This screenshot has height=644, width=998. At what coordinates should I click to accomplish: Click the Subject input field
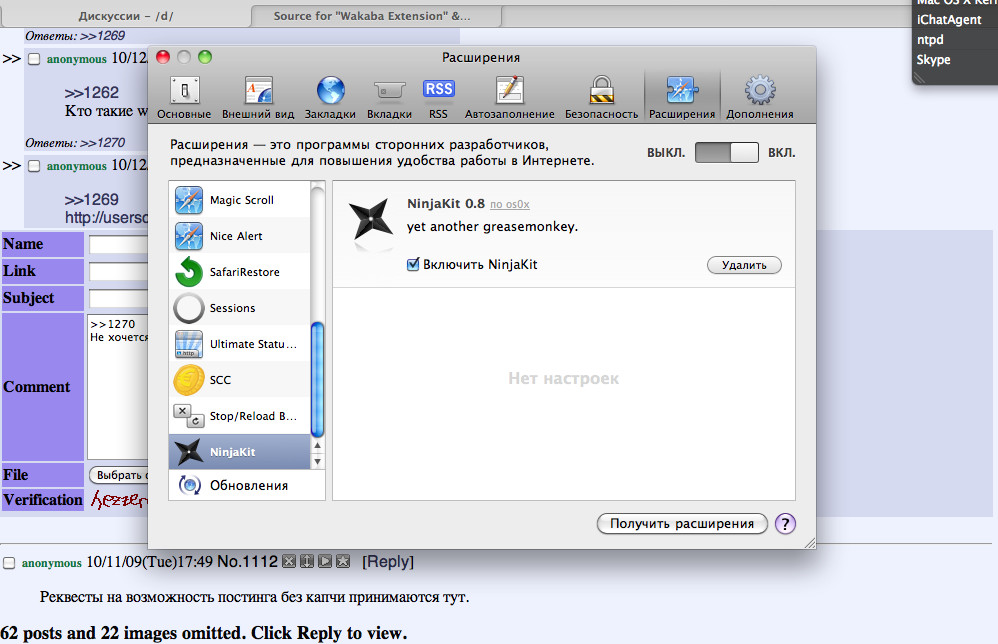(x=118, y=298)
